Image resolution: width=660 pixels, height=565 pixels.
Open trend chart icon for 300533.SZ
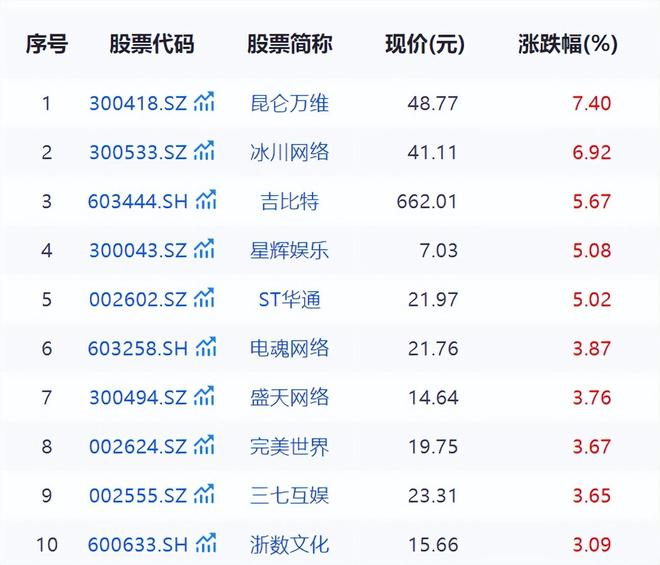(x=205, y=151)
